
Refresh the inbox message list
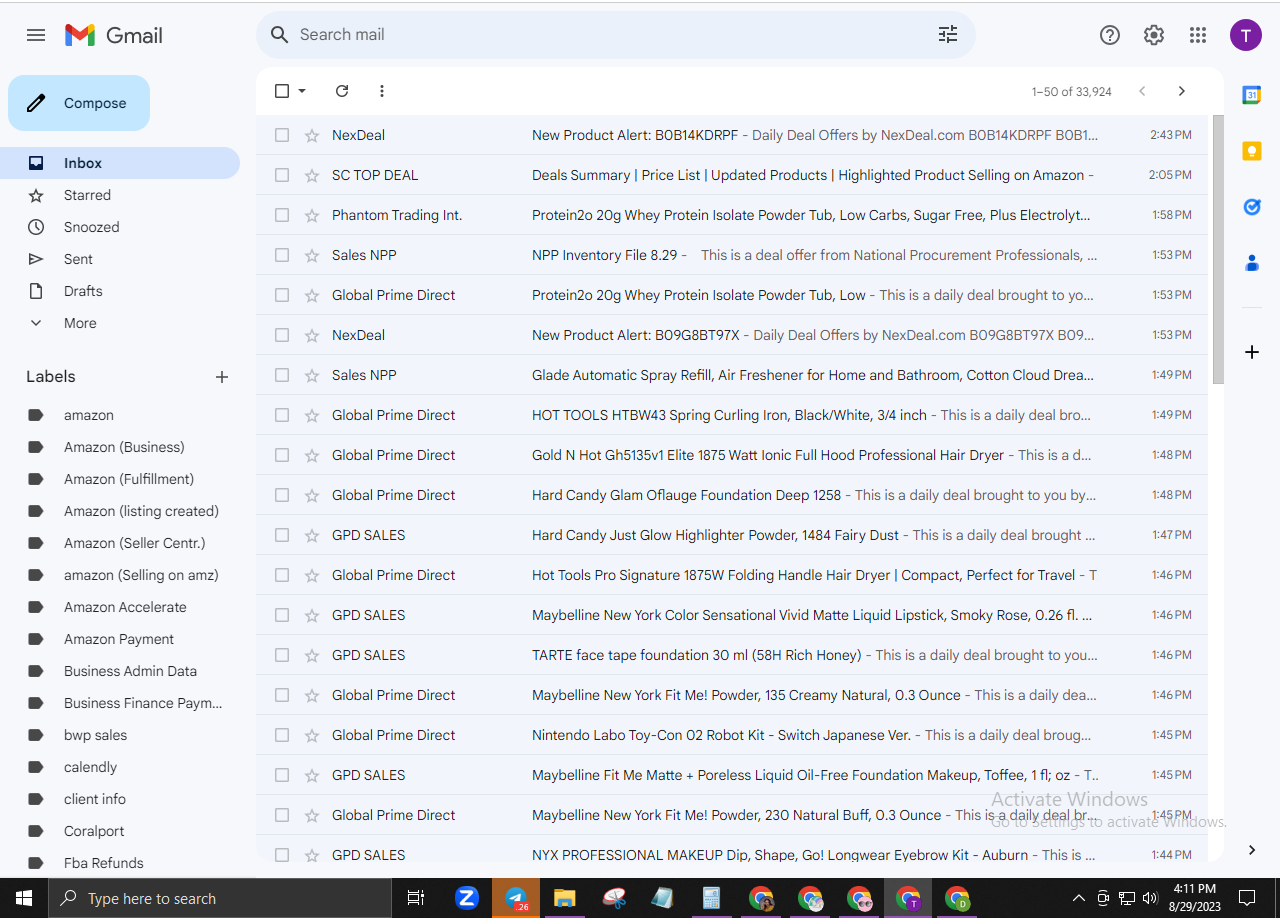(x=342, y=91)
